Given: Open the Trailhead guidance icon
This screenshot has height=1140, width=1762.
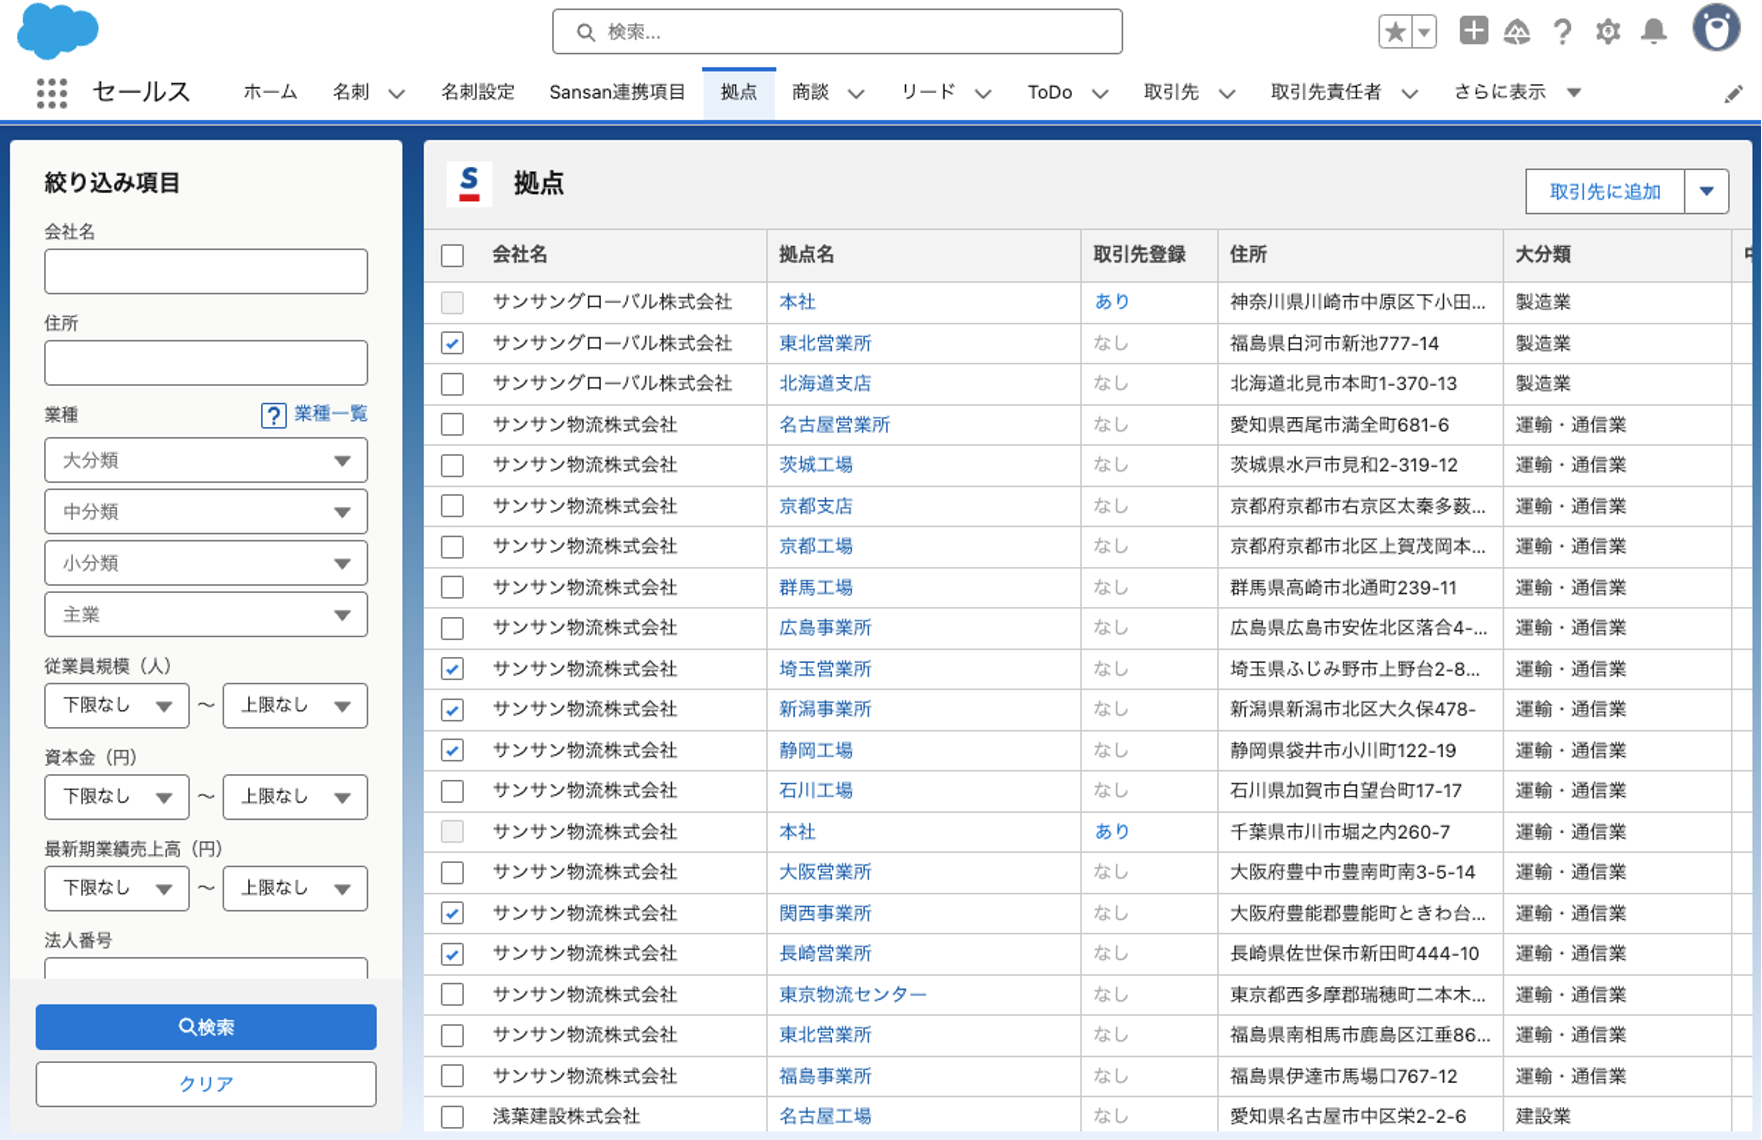Looking at the screenshot, I should click(1517, 32).
